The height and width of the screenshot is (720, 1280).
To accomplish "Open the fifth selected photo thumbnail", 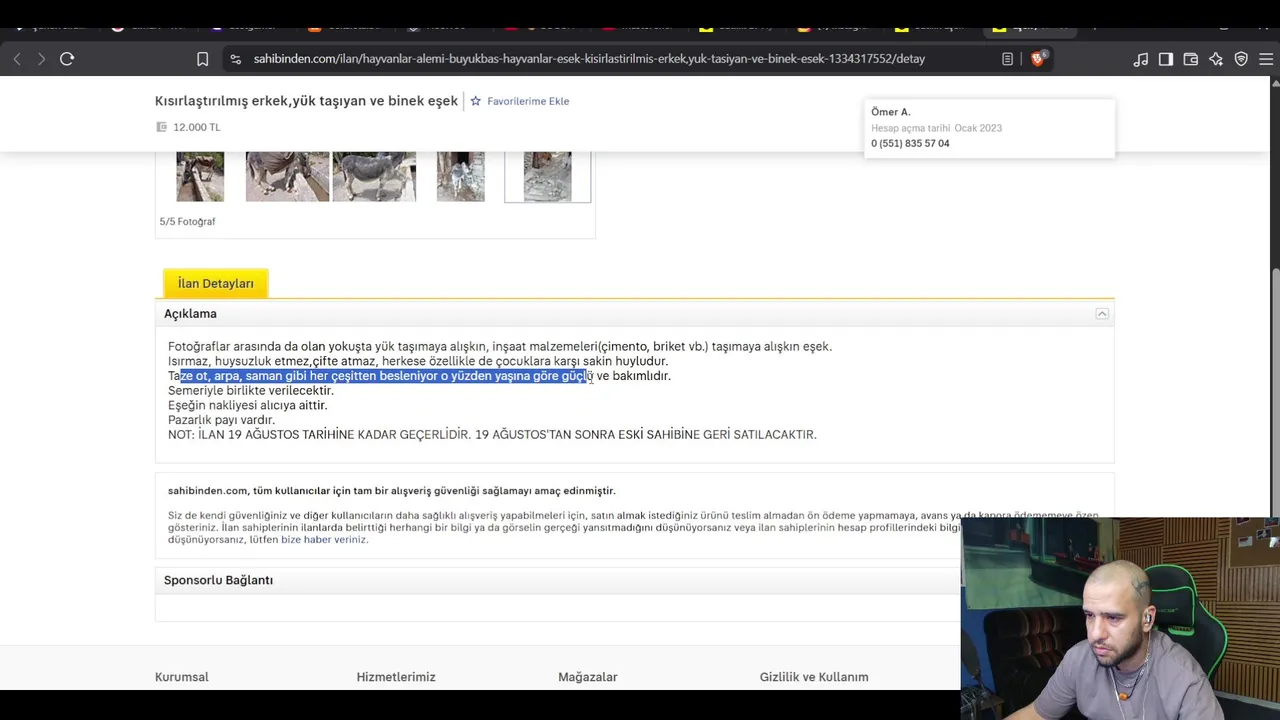I will pyautogui.click(x=548, y=177).
